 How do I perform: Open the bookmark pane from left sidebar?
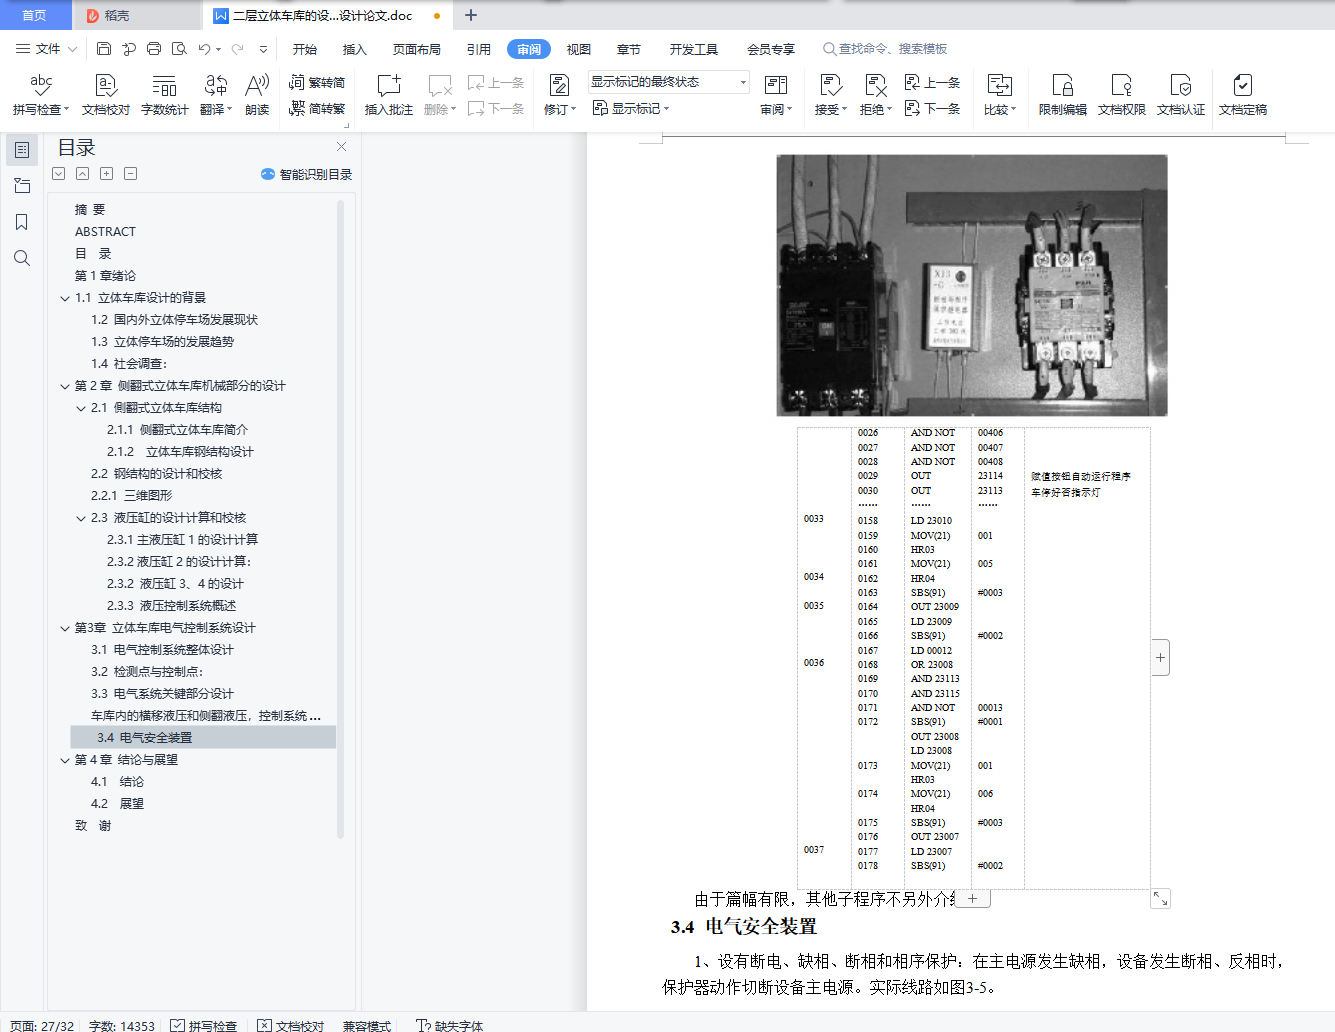[22, 222]
